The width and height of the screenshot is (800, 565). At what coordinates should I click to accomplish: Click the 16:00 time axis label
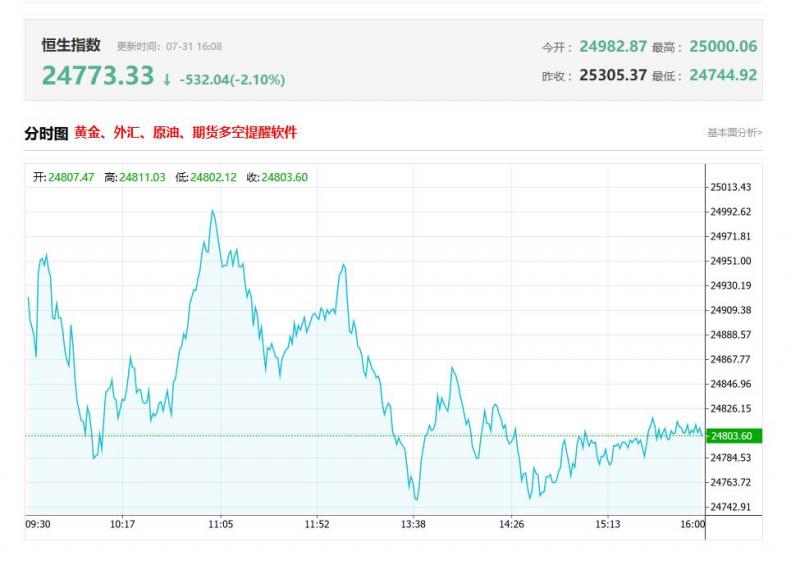point(692,524)
